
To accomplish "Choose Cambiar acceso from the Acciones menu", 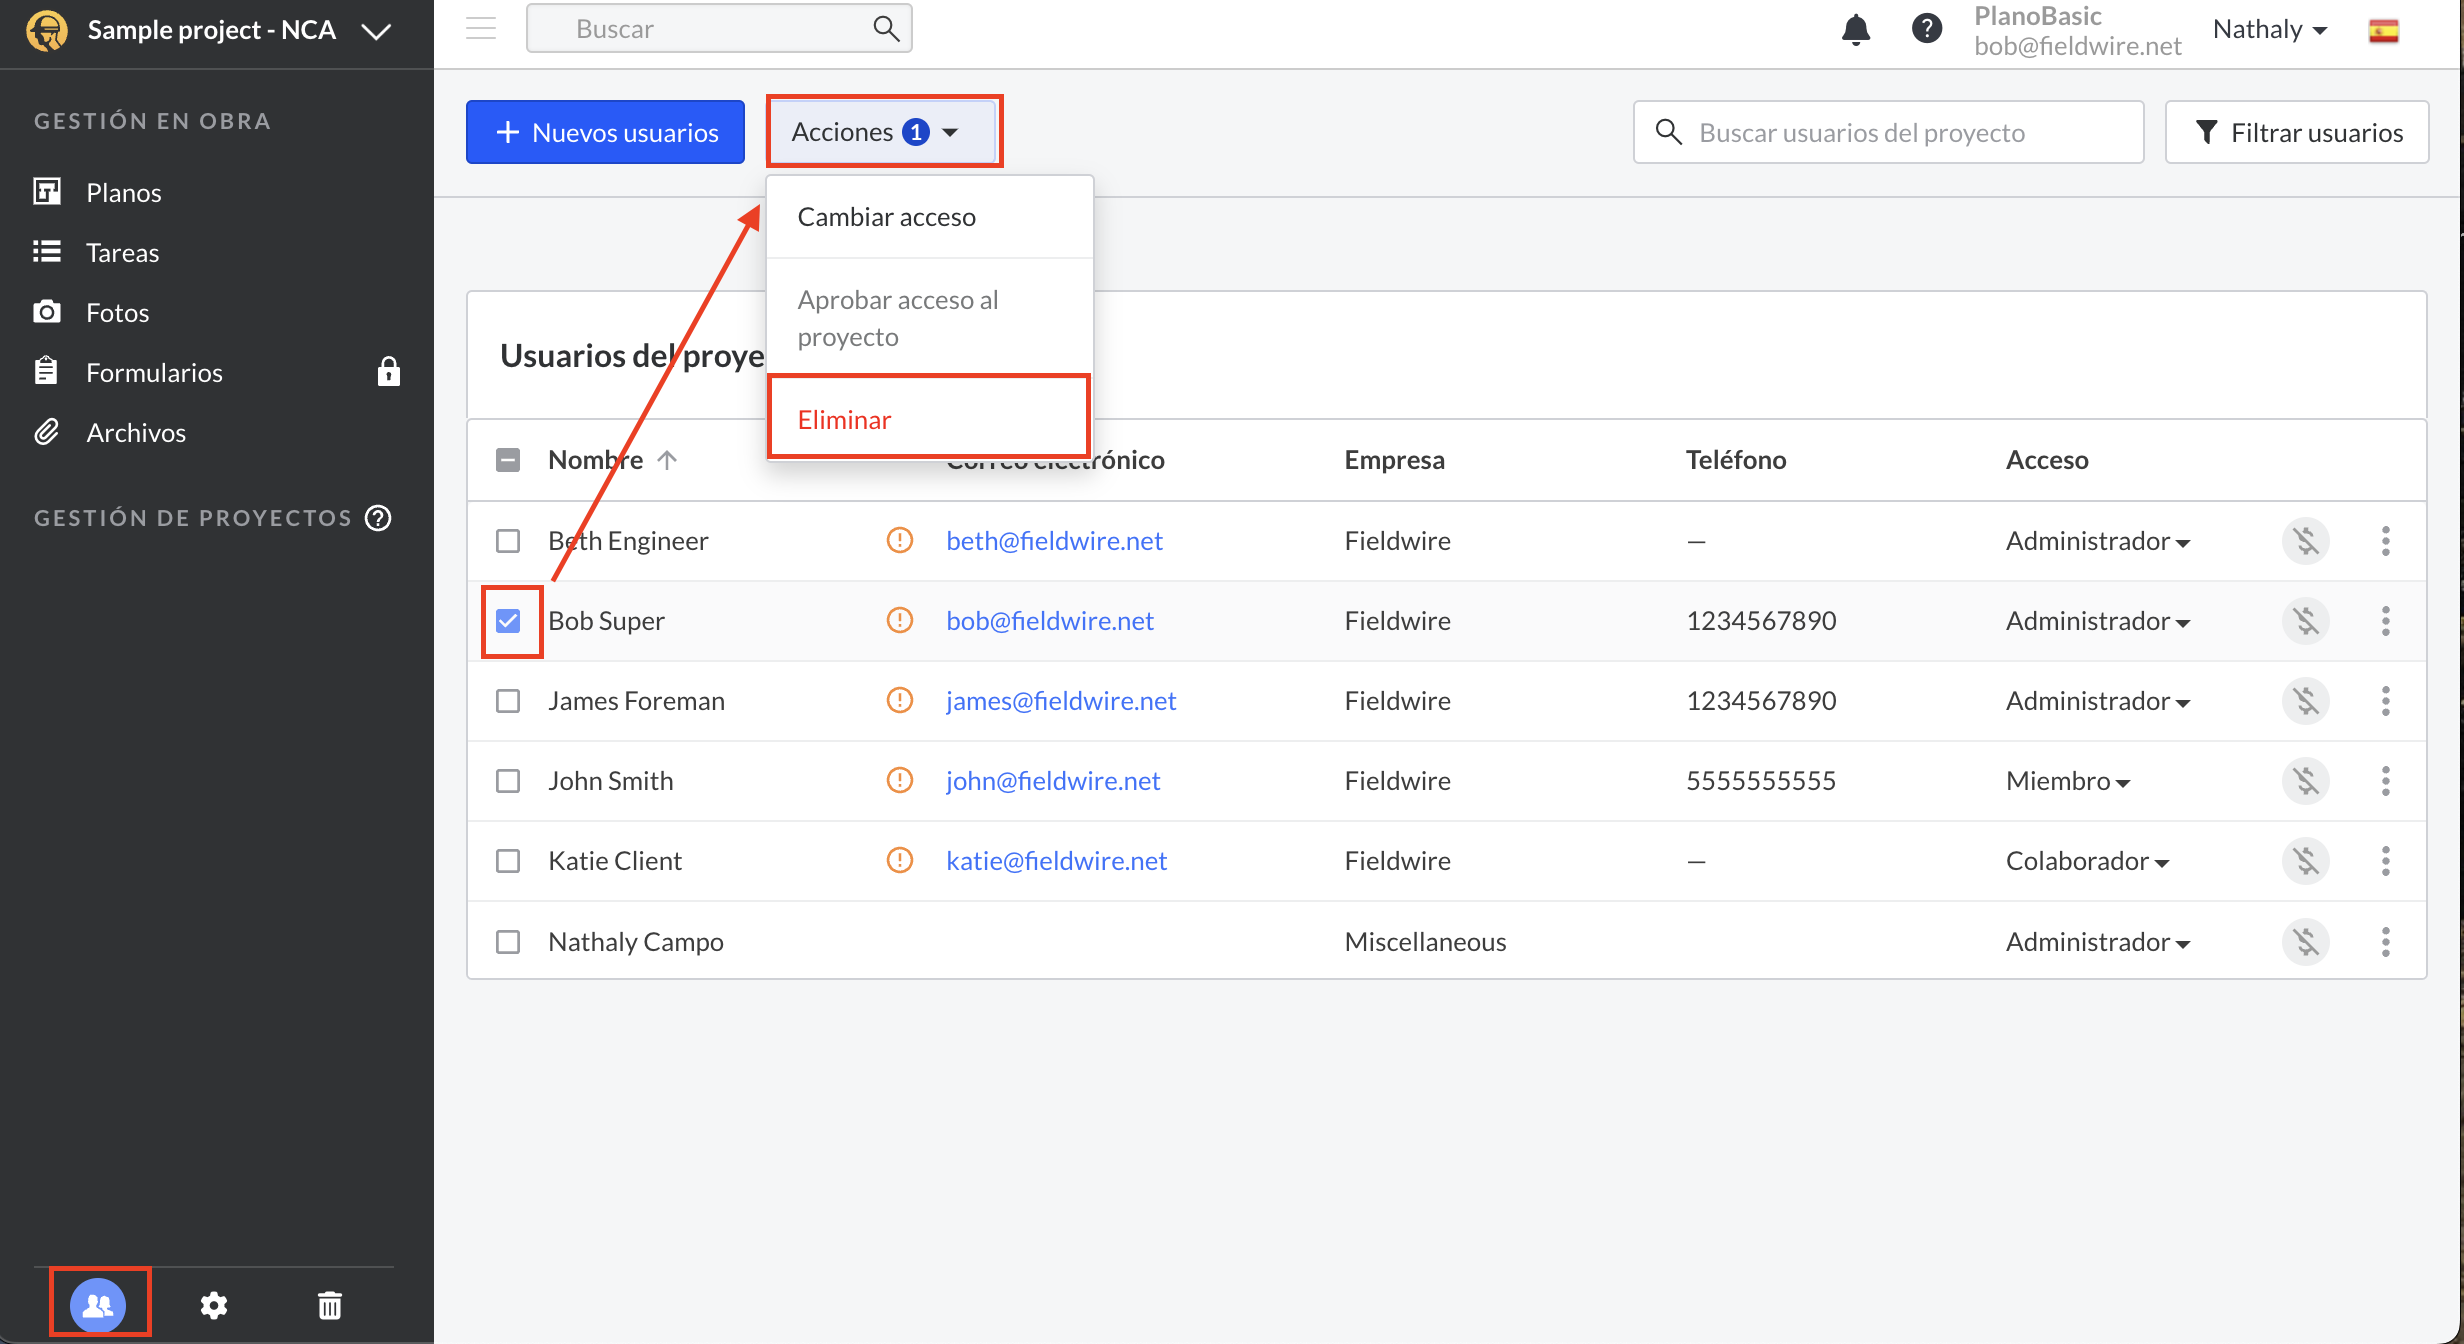I will coord(929,217).
